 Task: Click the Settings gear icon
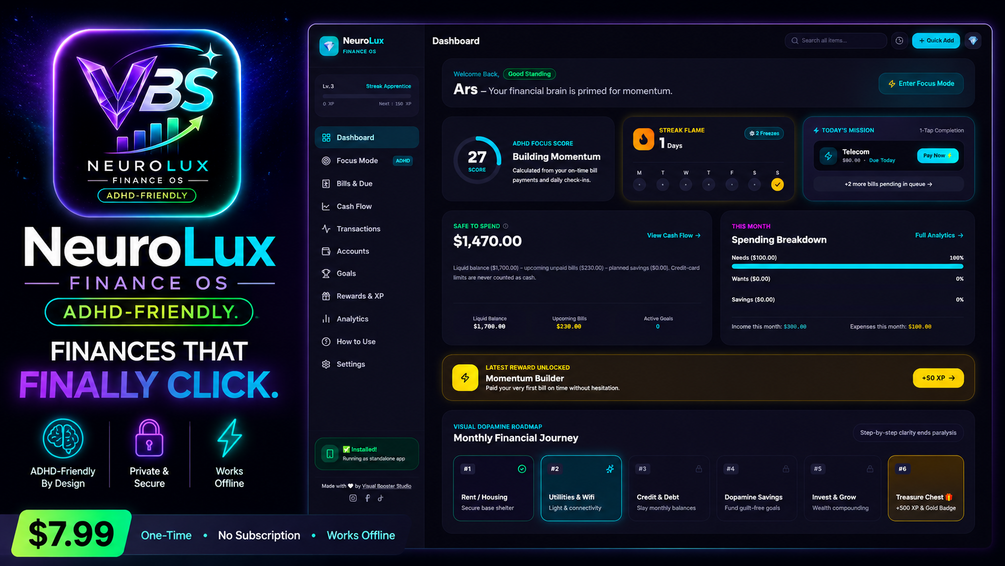click(x=326, y=364)
